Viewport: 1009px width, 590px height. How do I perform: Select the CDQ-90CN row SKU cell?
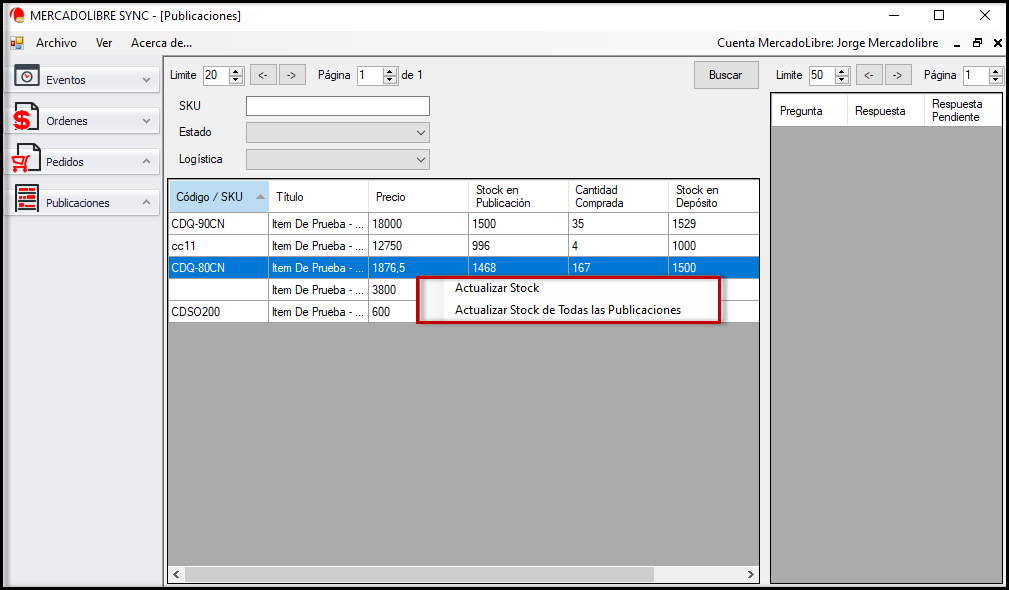coord(219,224)
